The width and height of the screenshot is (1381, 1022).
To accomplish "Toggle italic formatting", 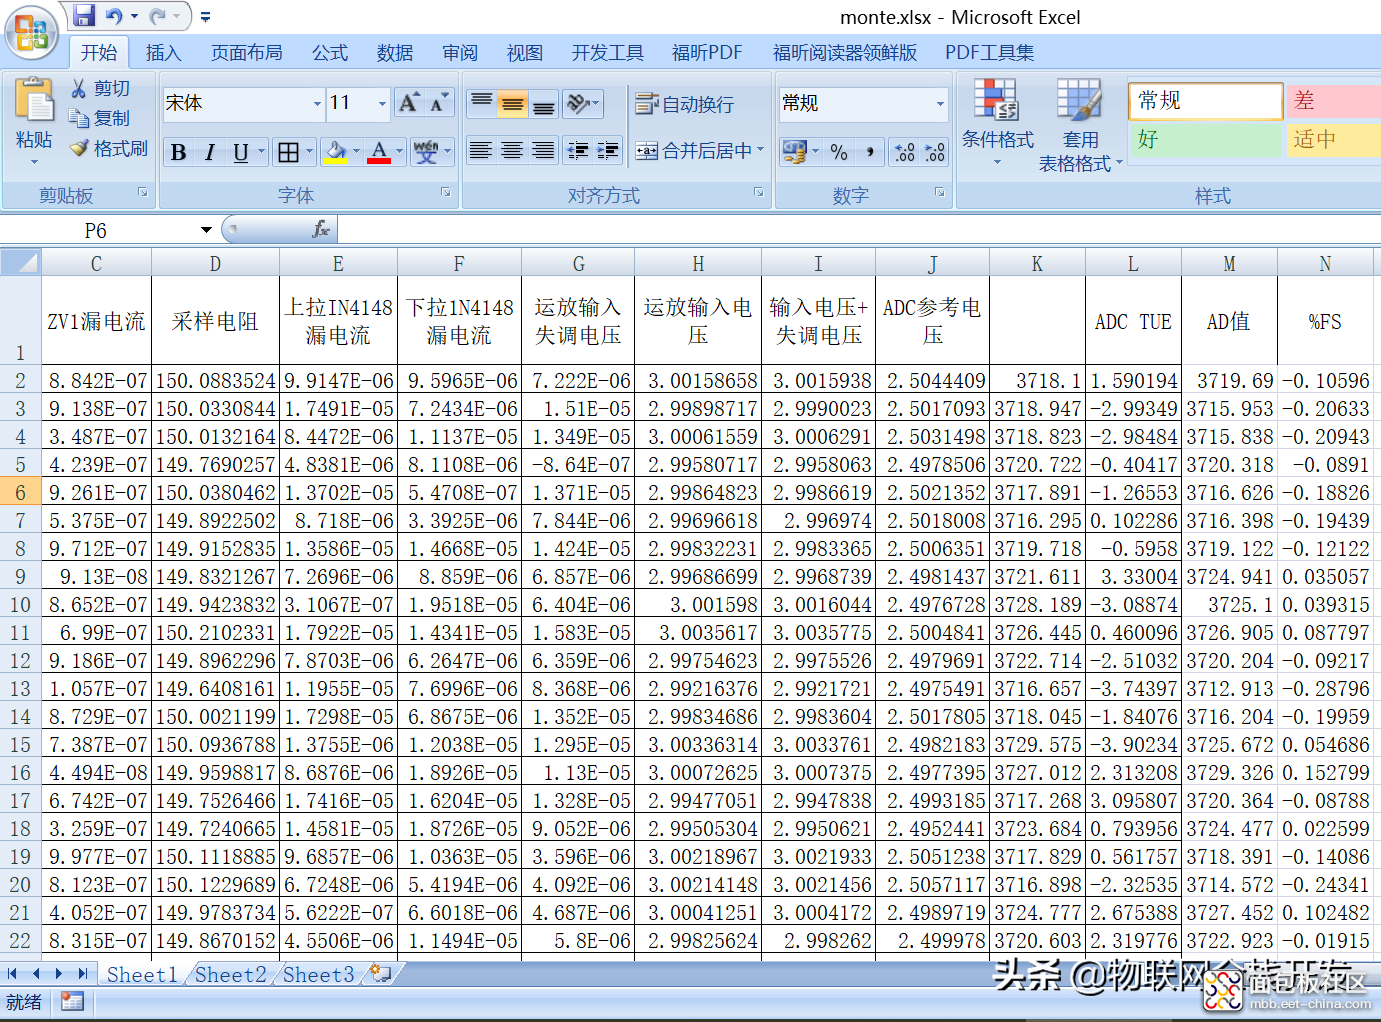I will (209, 152).
